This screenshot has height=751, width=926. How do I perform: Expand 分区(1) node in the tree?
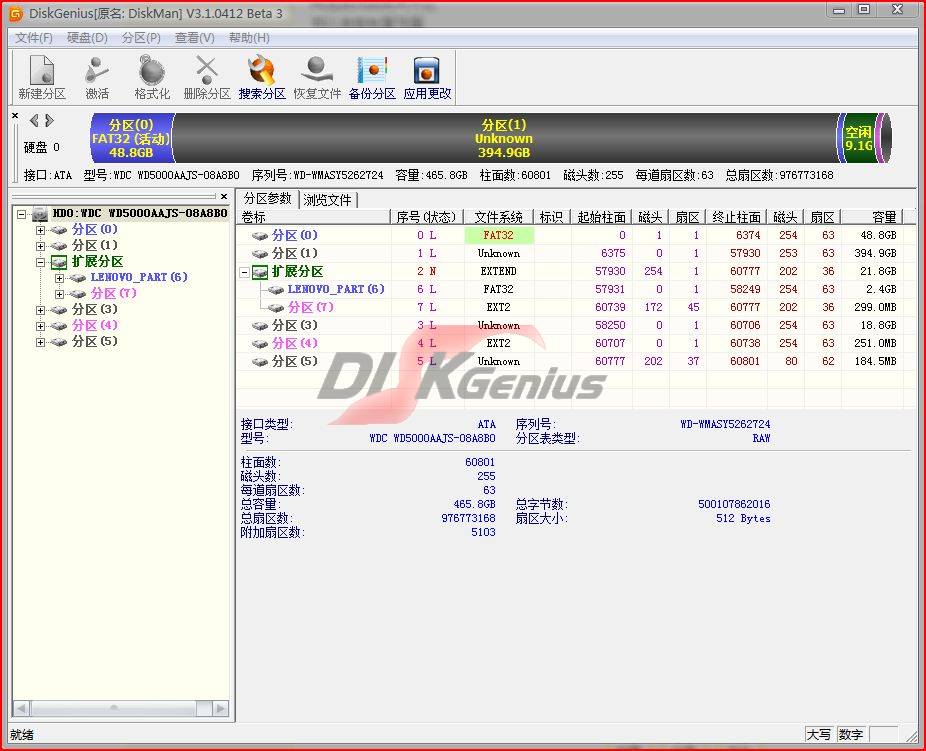coord(41,246)
